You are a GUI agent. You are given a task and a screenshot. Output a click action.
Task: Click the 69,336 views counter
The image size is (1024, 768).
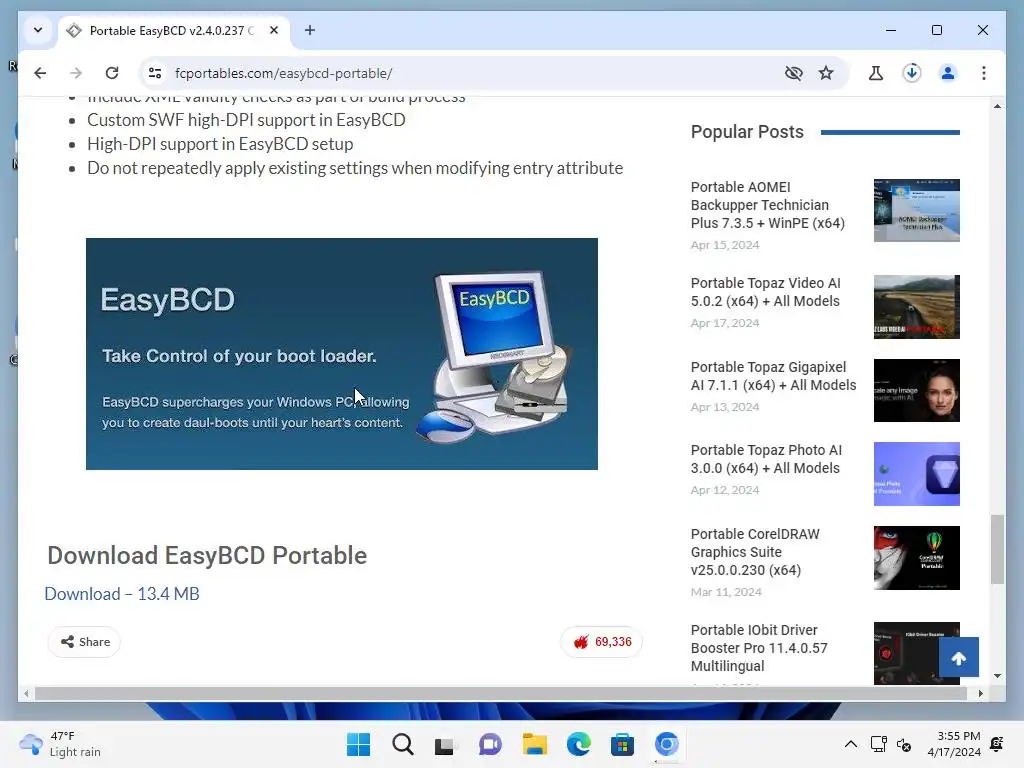tap(601, 642)
